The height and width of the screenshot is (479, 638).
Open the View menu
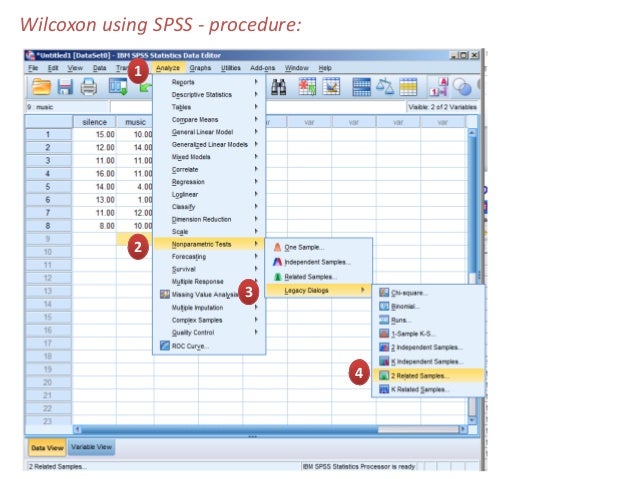pos(75,68)
